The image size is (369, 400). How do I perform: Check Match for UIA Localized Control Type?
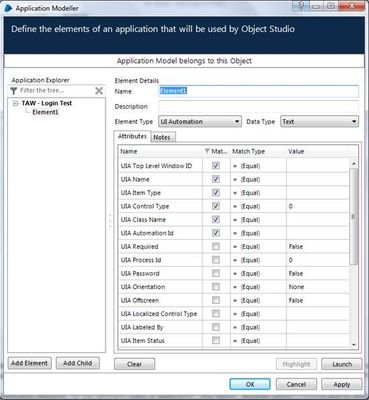[x=216, y=314]
